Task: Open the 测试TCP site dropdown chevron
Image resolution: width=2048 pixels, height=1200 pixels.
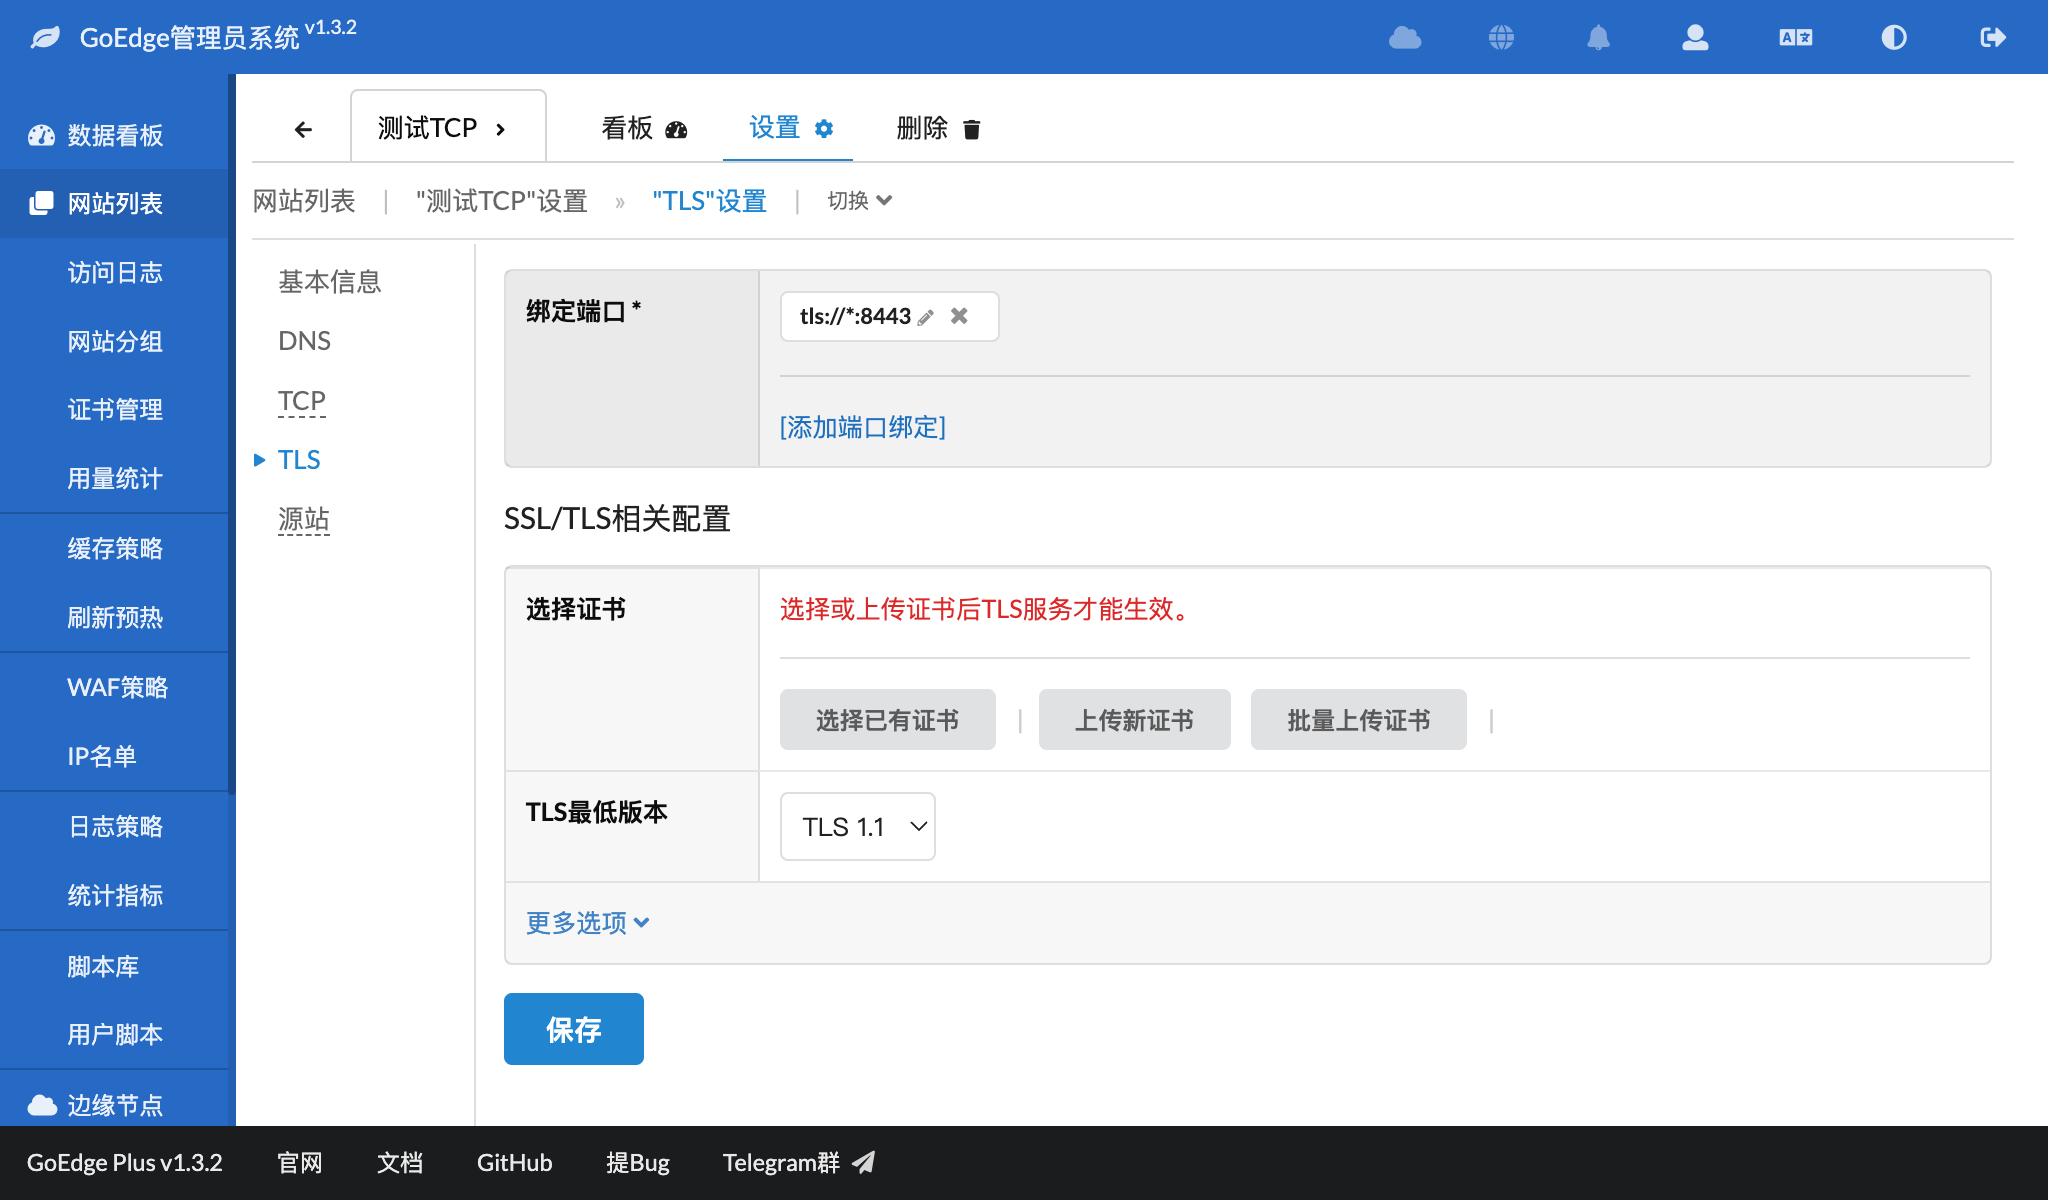Action: coord(501,129)
